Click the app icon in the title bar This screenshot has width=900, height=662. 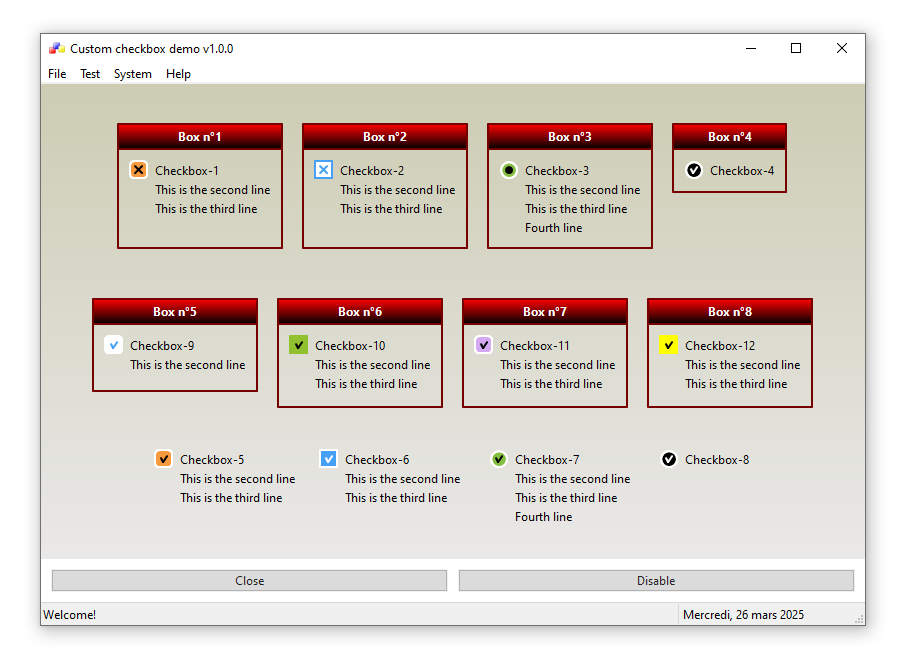57,48
